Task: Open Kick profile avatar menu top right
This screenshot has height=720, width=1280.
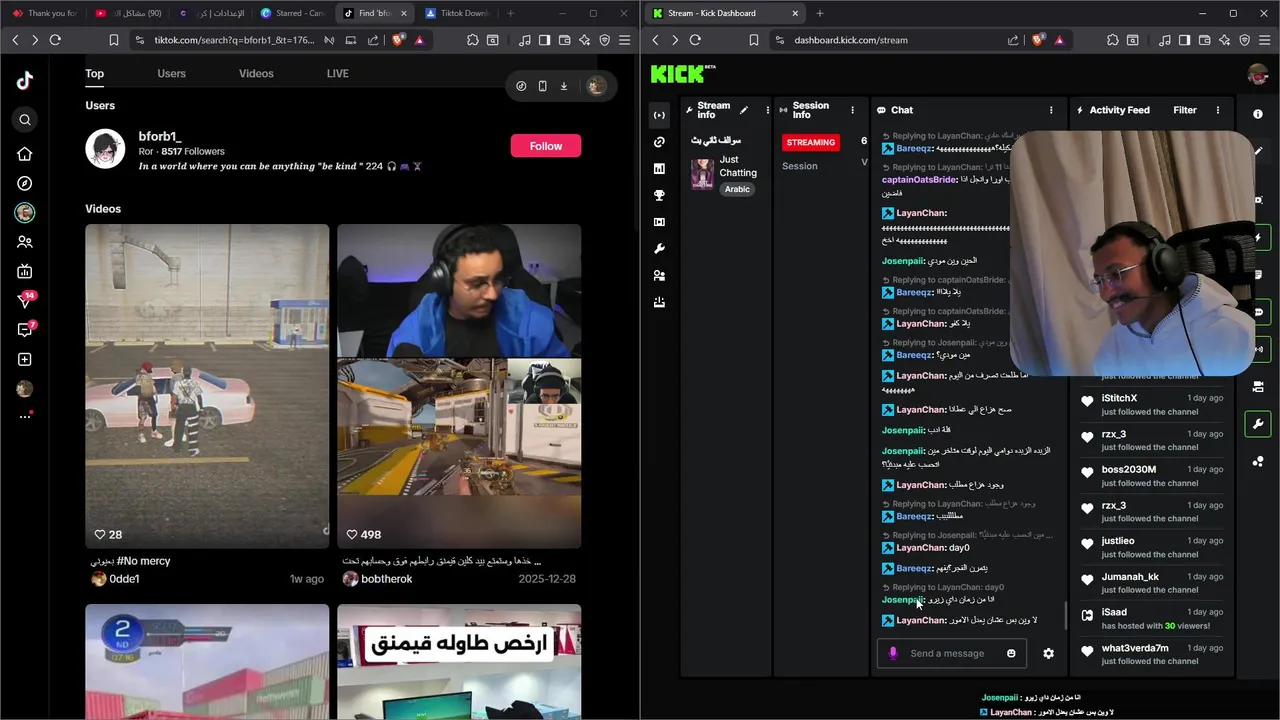Action: click(1258, 74)
